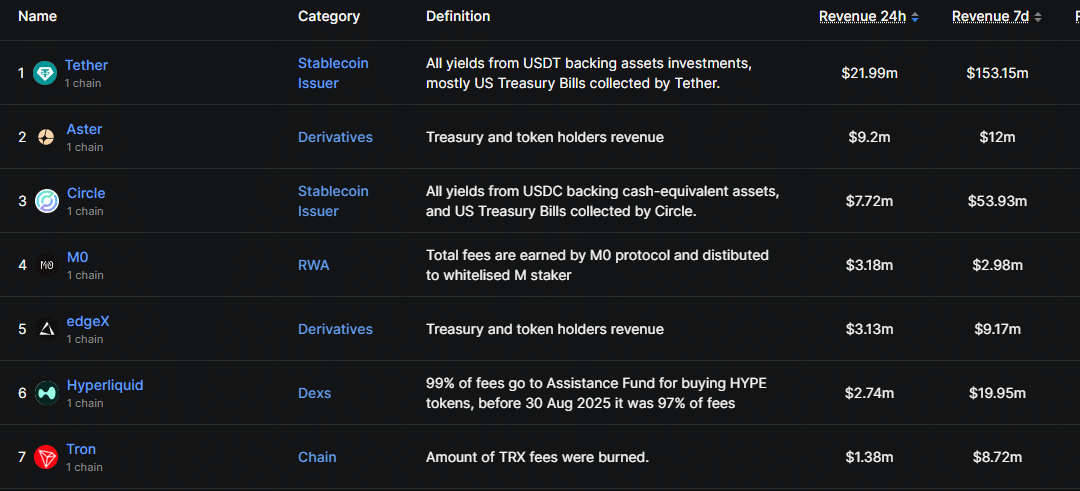Open Stablecoin Issuer category for Tether
This screenshot has height=491, width=1080.
tap(333, 73)
